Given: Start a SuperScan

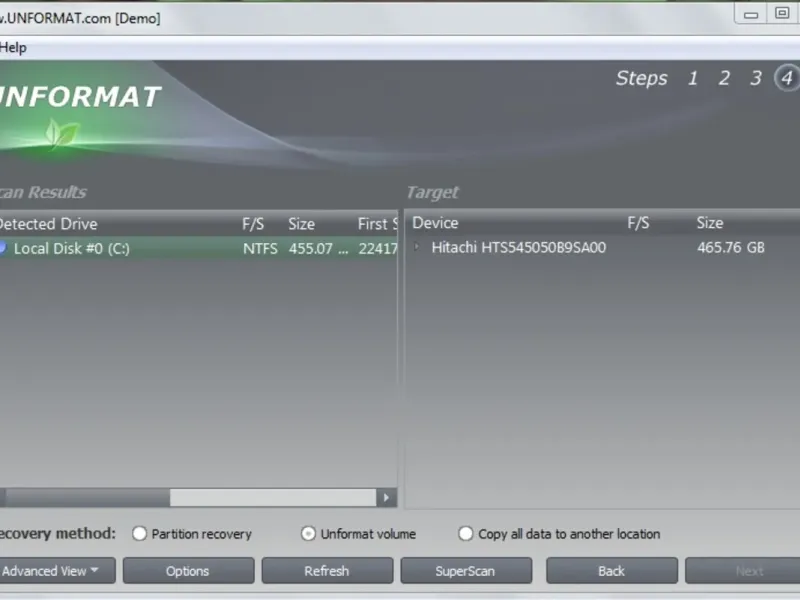Looking at the screenshot, I should (466, 571).
